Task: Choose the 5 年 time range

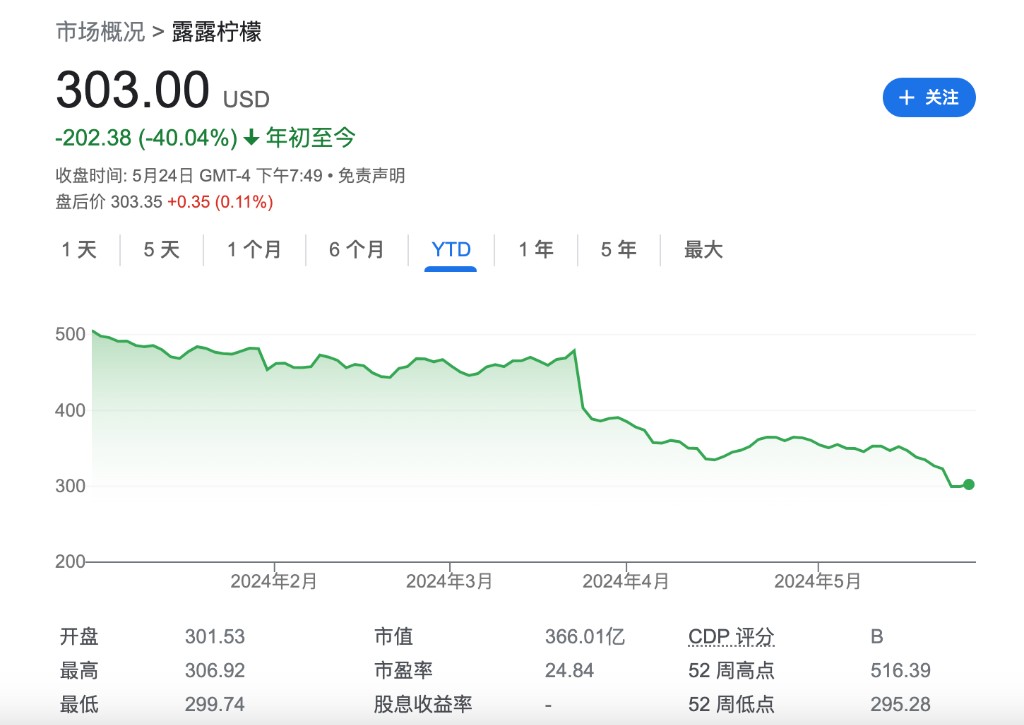Action: pos(618,250)
